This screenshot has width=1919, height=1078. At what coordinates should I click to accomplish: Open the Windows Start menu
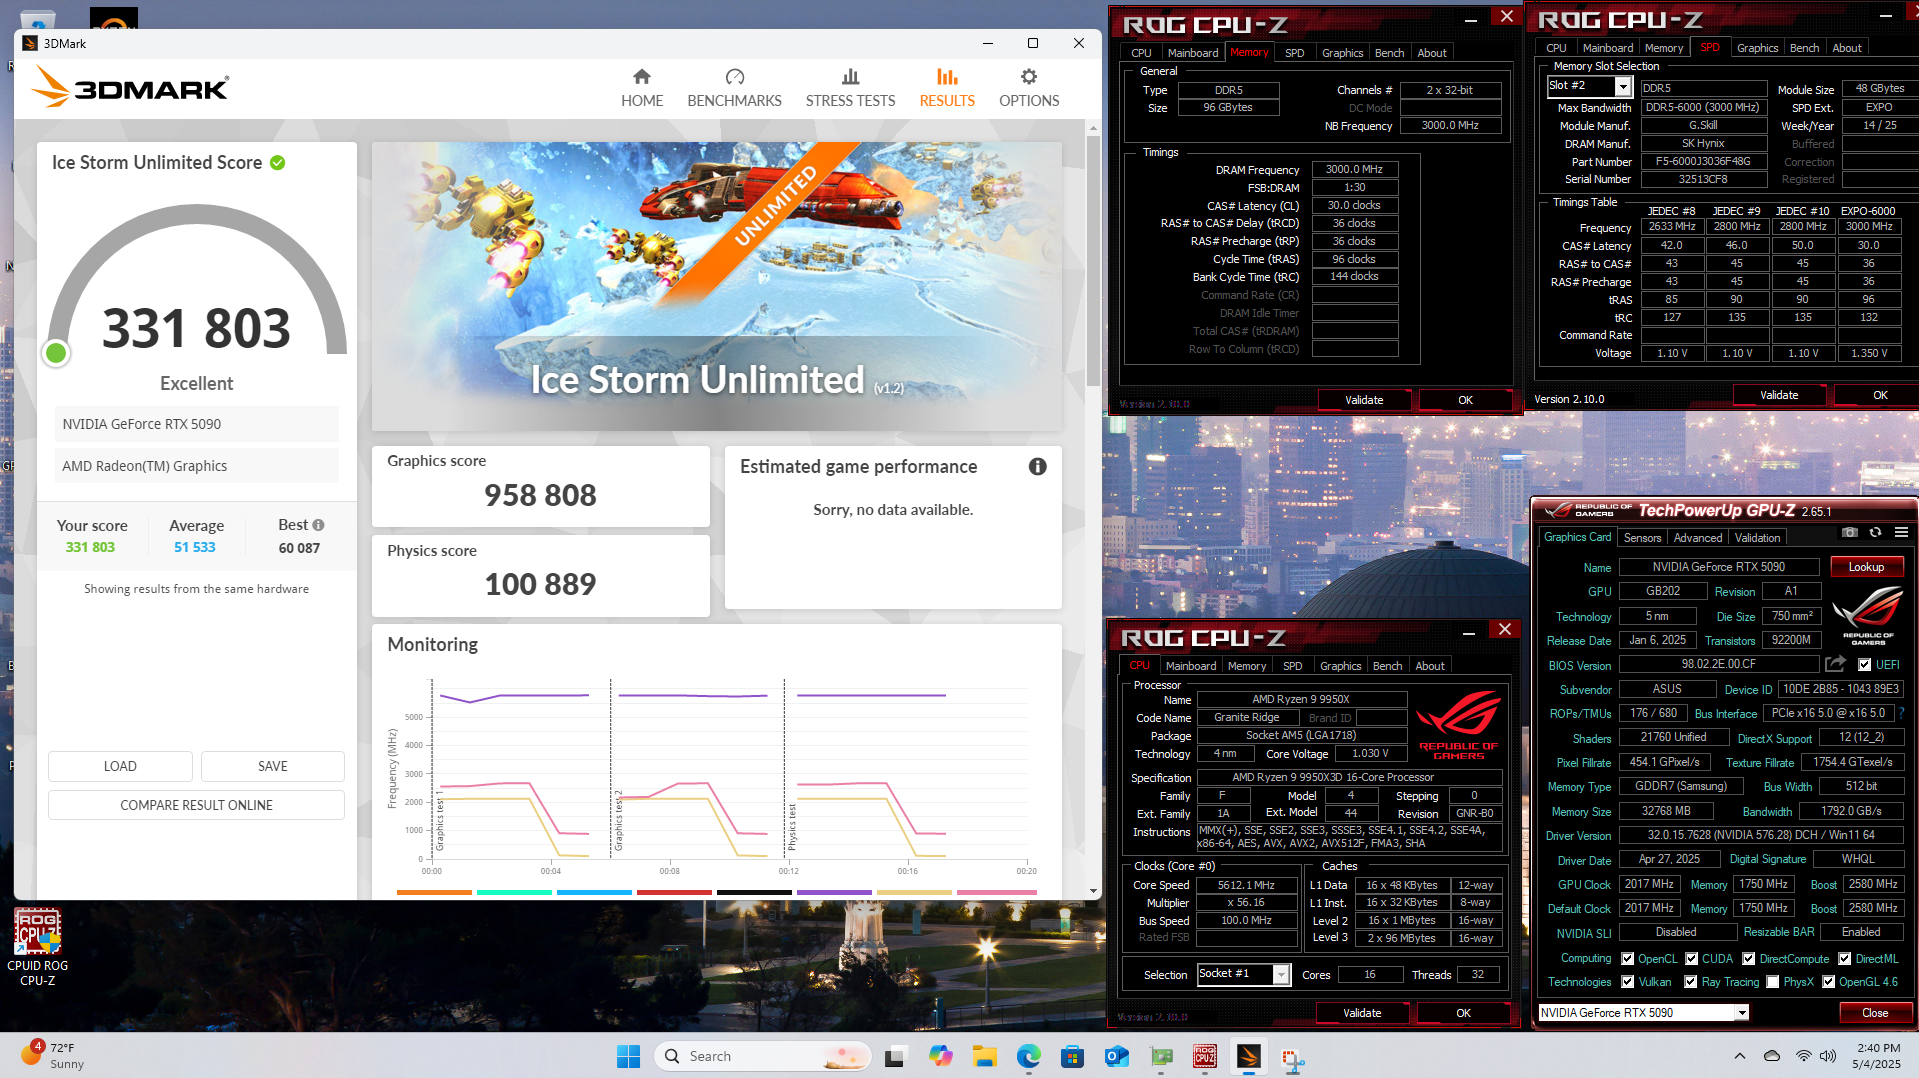[x=628, y=1056]
